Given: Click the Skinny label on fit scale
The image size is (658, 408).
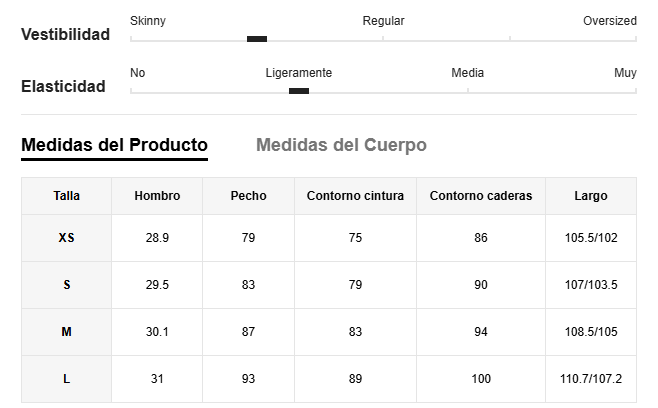Looking at the screenshot, I should click(148, 21).
